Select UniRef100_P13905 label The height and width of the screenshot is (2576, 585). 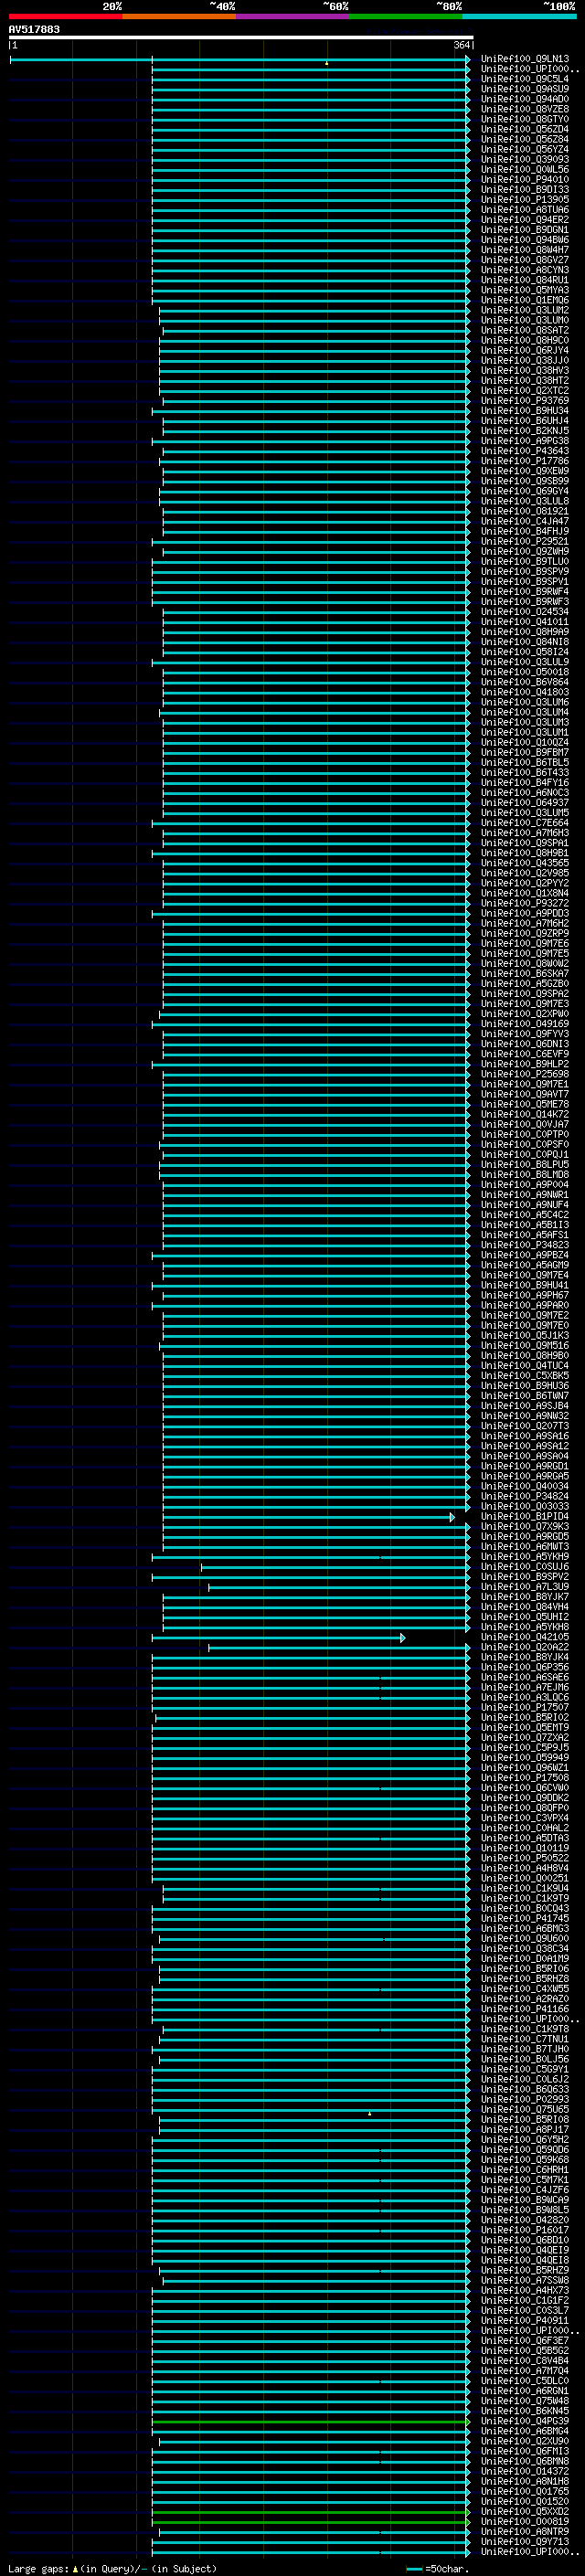point(525,199)
